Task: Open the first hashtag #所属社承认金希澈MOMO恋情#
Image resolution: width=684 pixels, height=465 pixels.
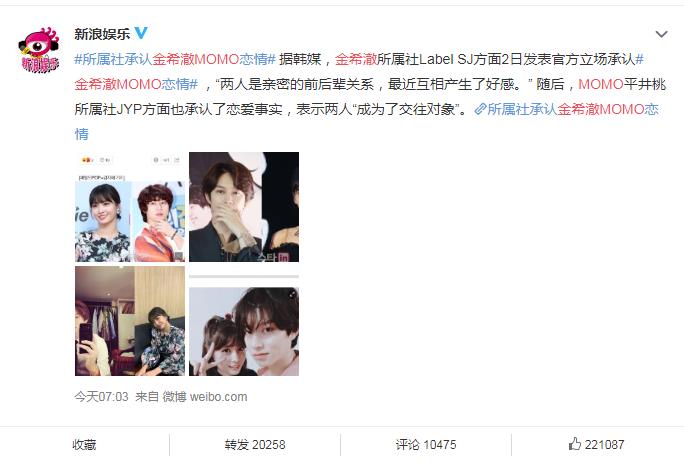Action: tap(175, 59)
